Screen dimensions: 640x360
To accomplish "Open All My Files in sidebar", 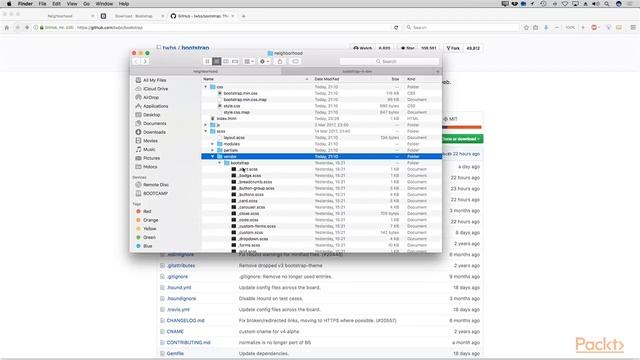I will pos(154,80).
